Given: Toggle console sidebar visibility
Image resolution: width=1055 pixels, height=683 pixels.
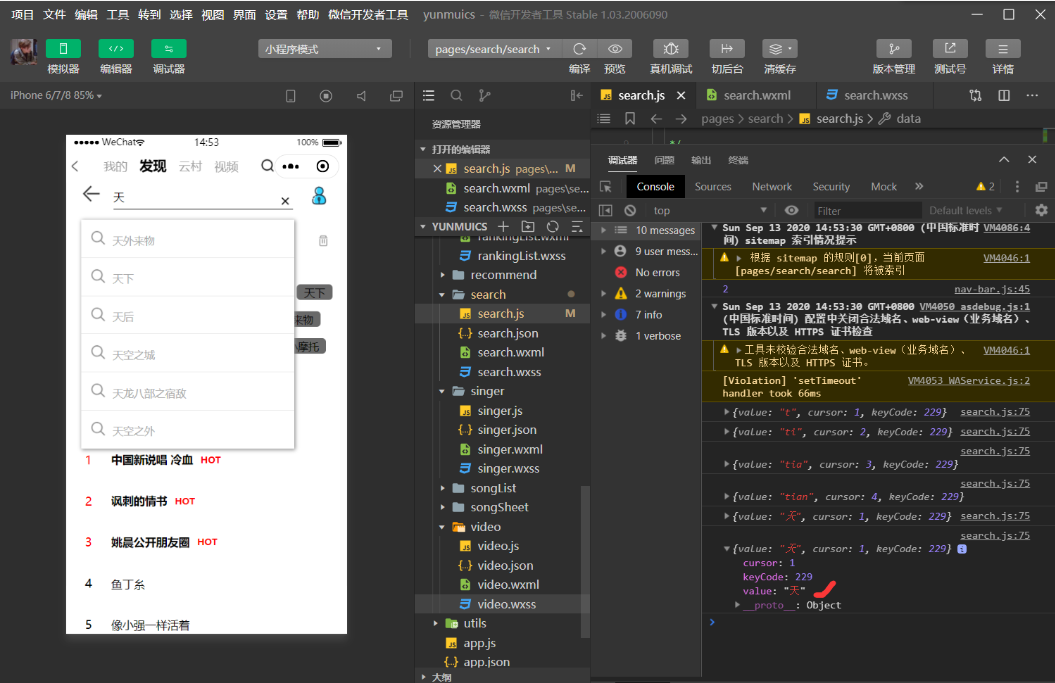Looking at the screenshot, I should click(x=606, y=211).
